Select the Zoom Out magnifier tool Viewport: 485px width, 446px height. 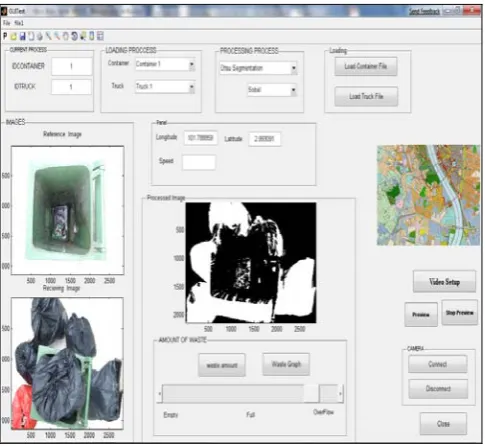tap(57, 36)
